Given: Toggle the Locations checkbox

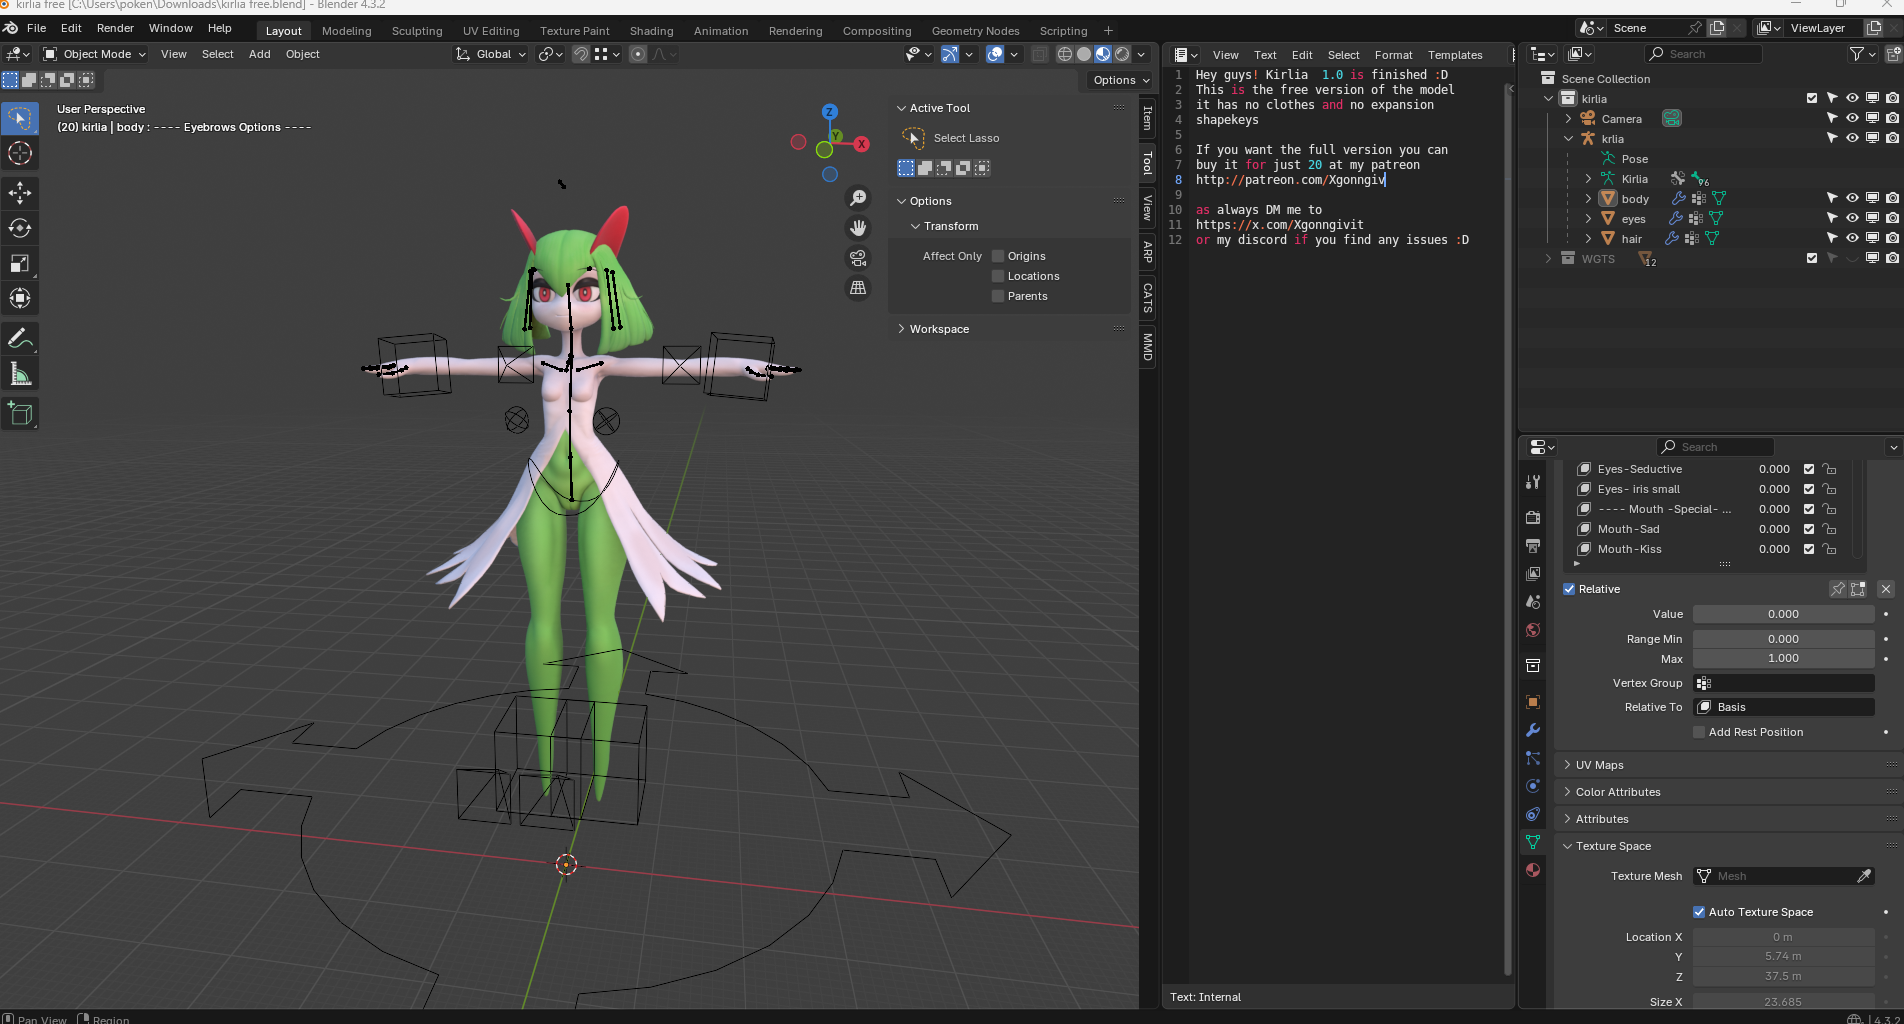Looking at the screenshot, I should click(998, 276).
